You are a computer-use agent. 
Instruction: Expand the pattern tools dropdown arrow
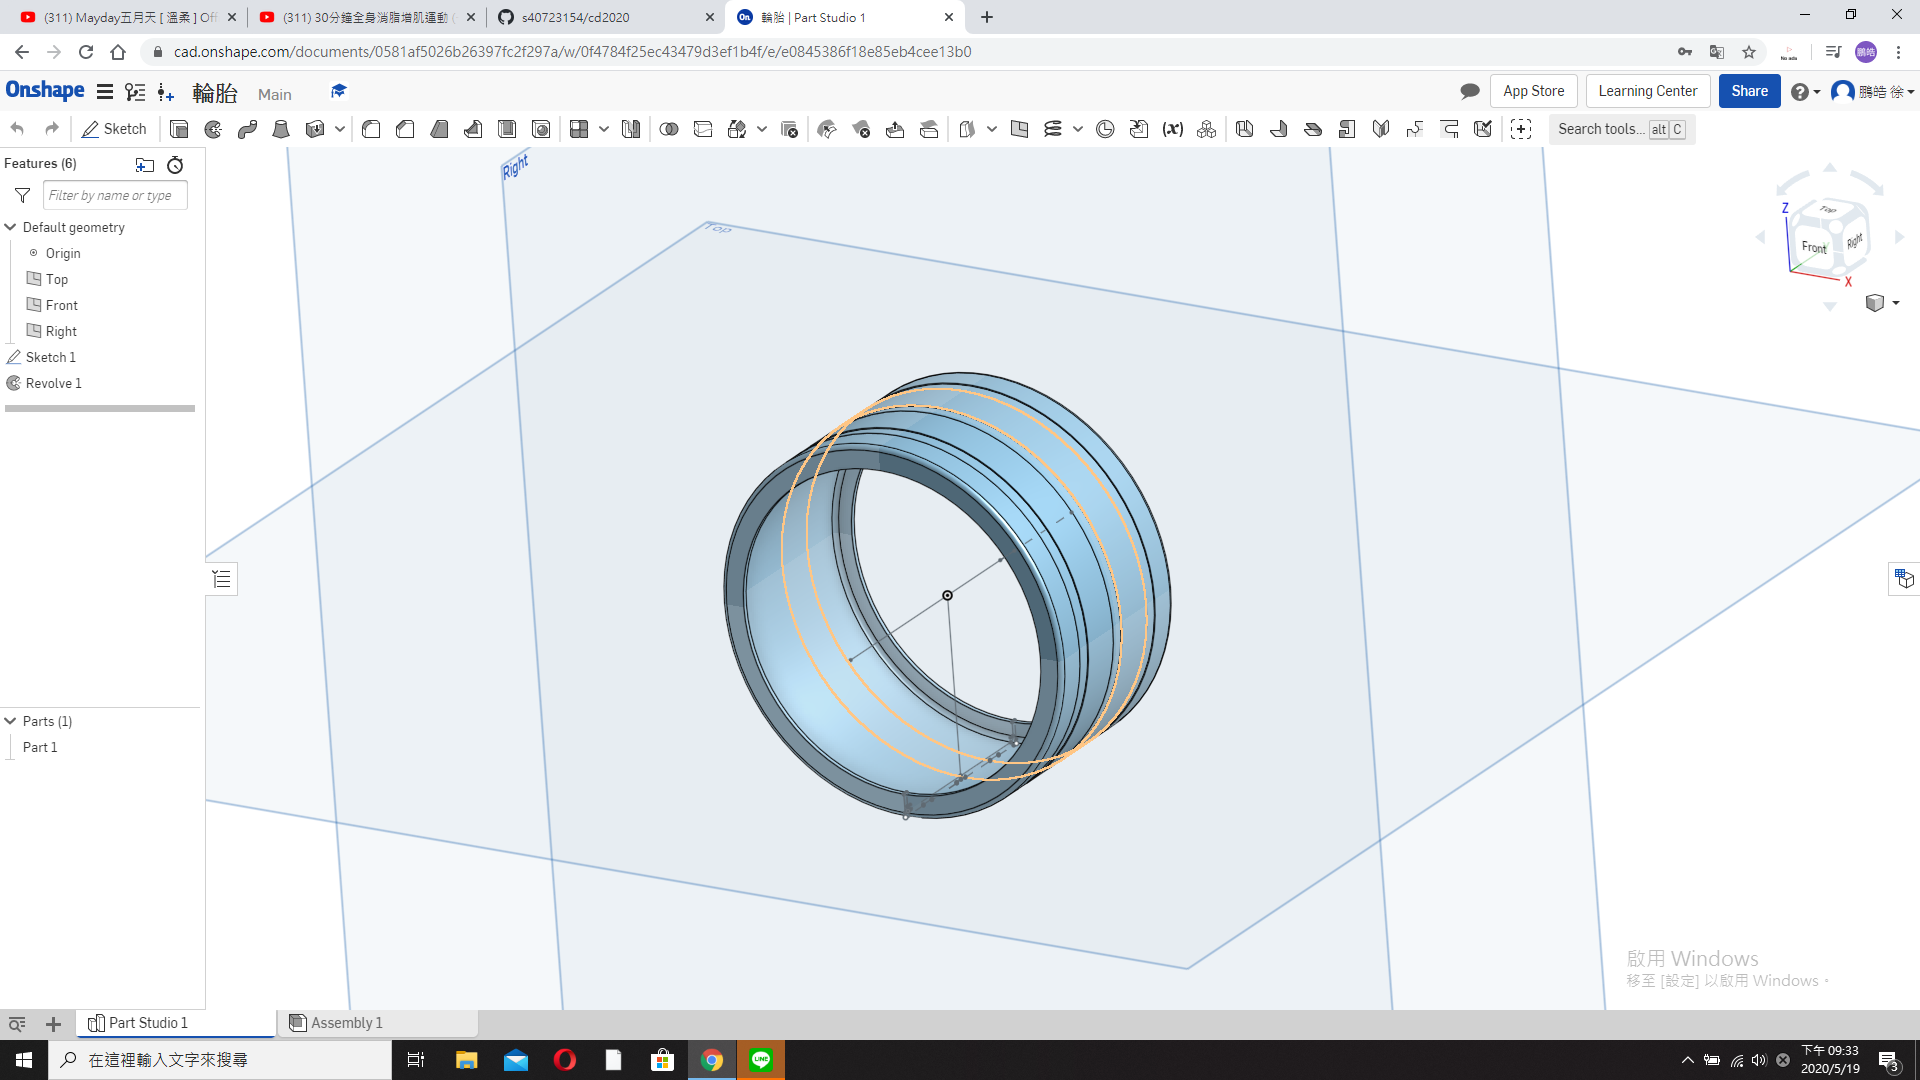tap(604, 129)
